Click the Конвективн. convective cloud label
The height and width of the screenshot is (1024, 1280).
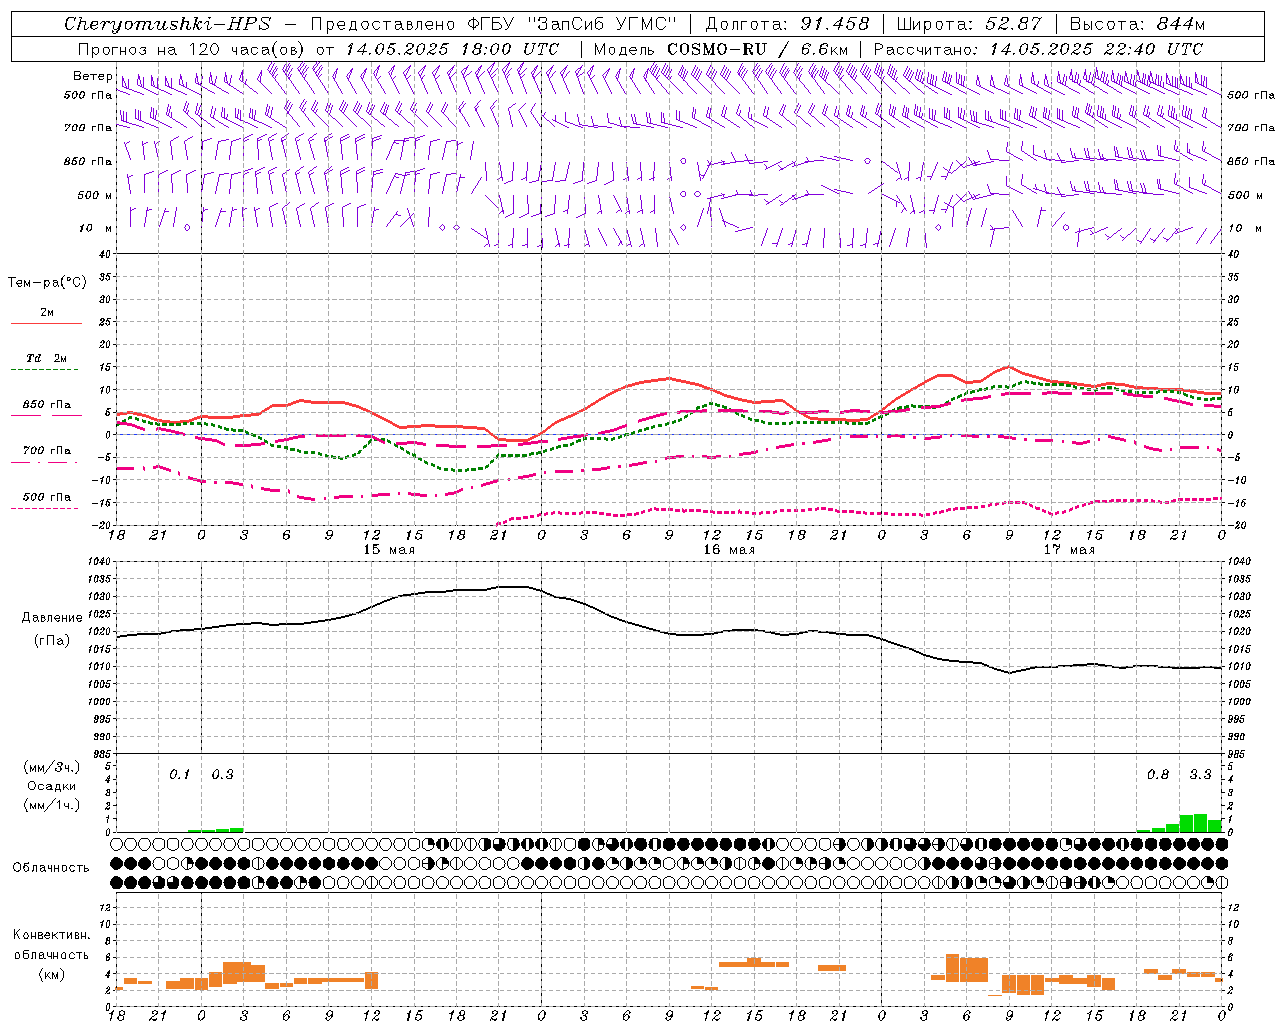click(x=52, y=935)
